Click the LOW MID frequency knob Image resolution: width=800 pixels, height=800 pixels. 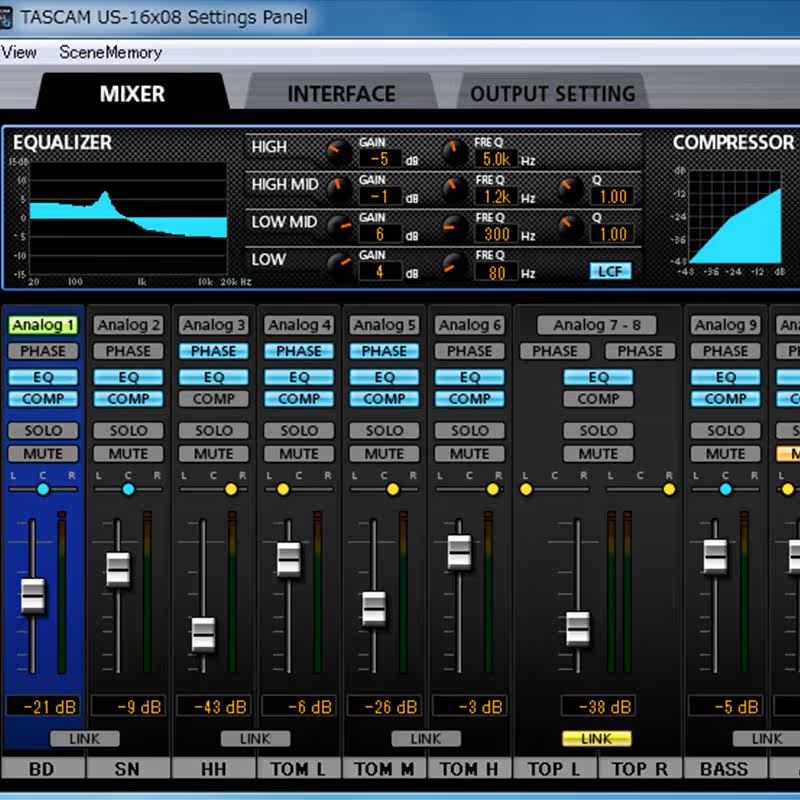coord(454,227)
